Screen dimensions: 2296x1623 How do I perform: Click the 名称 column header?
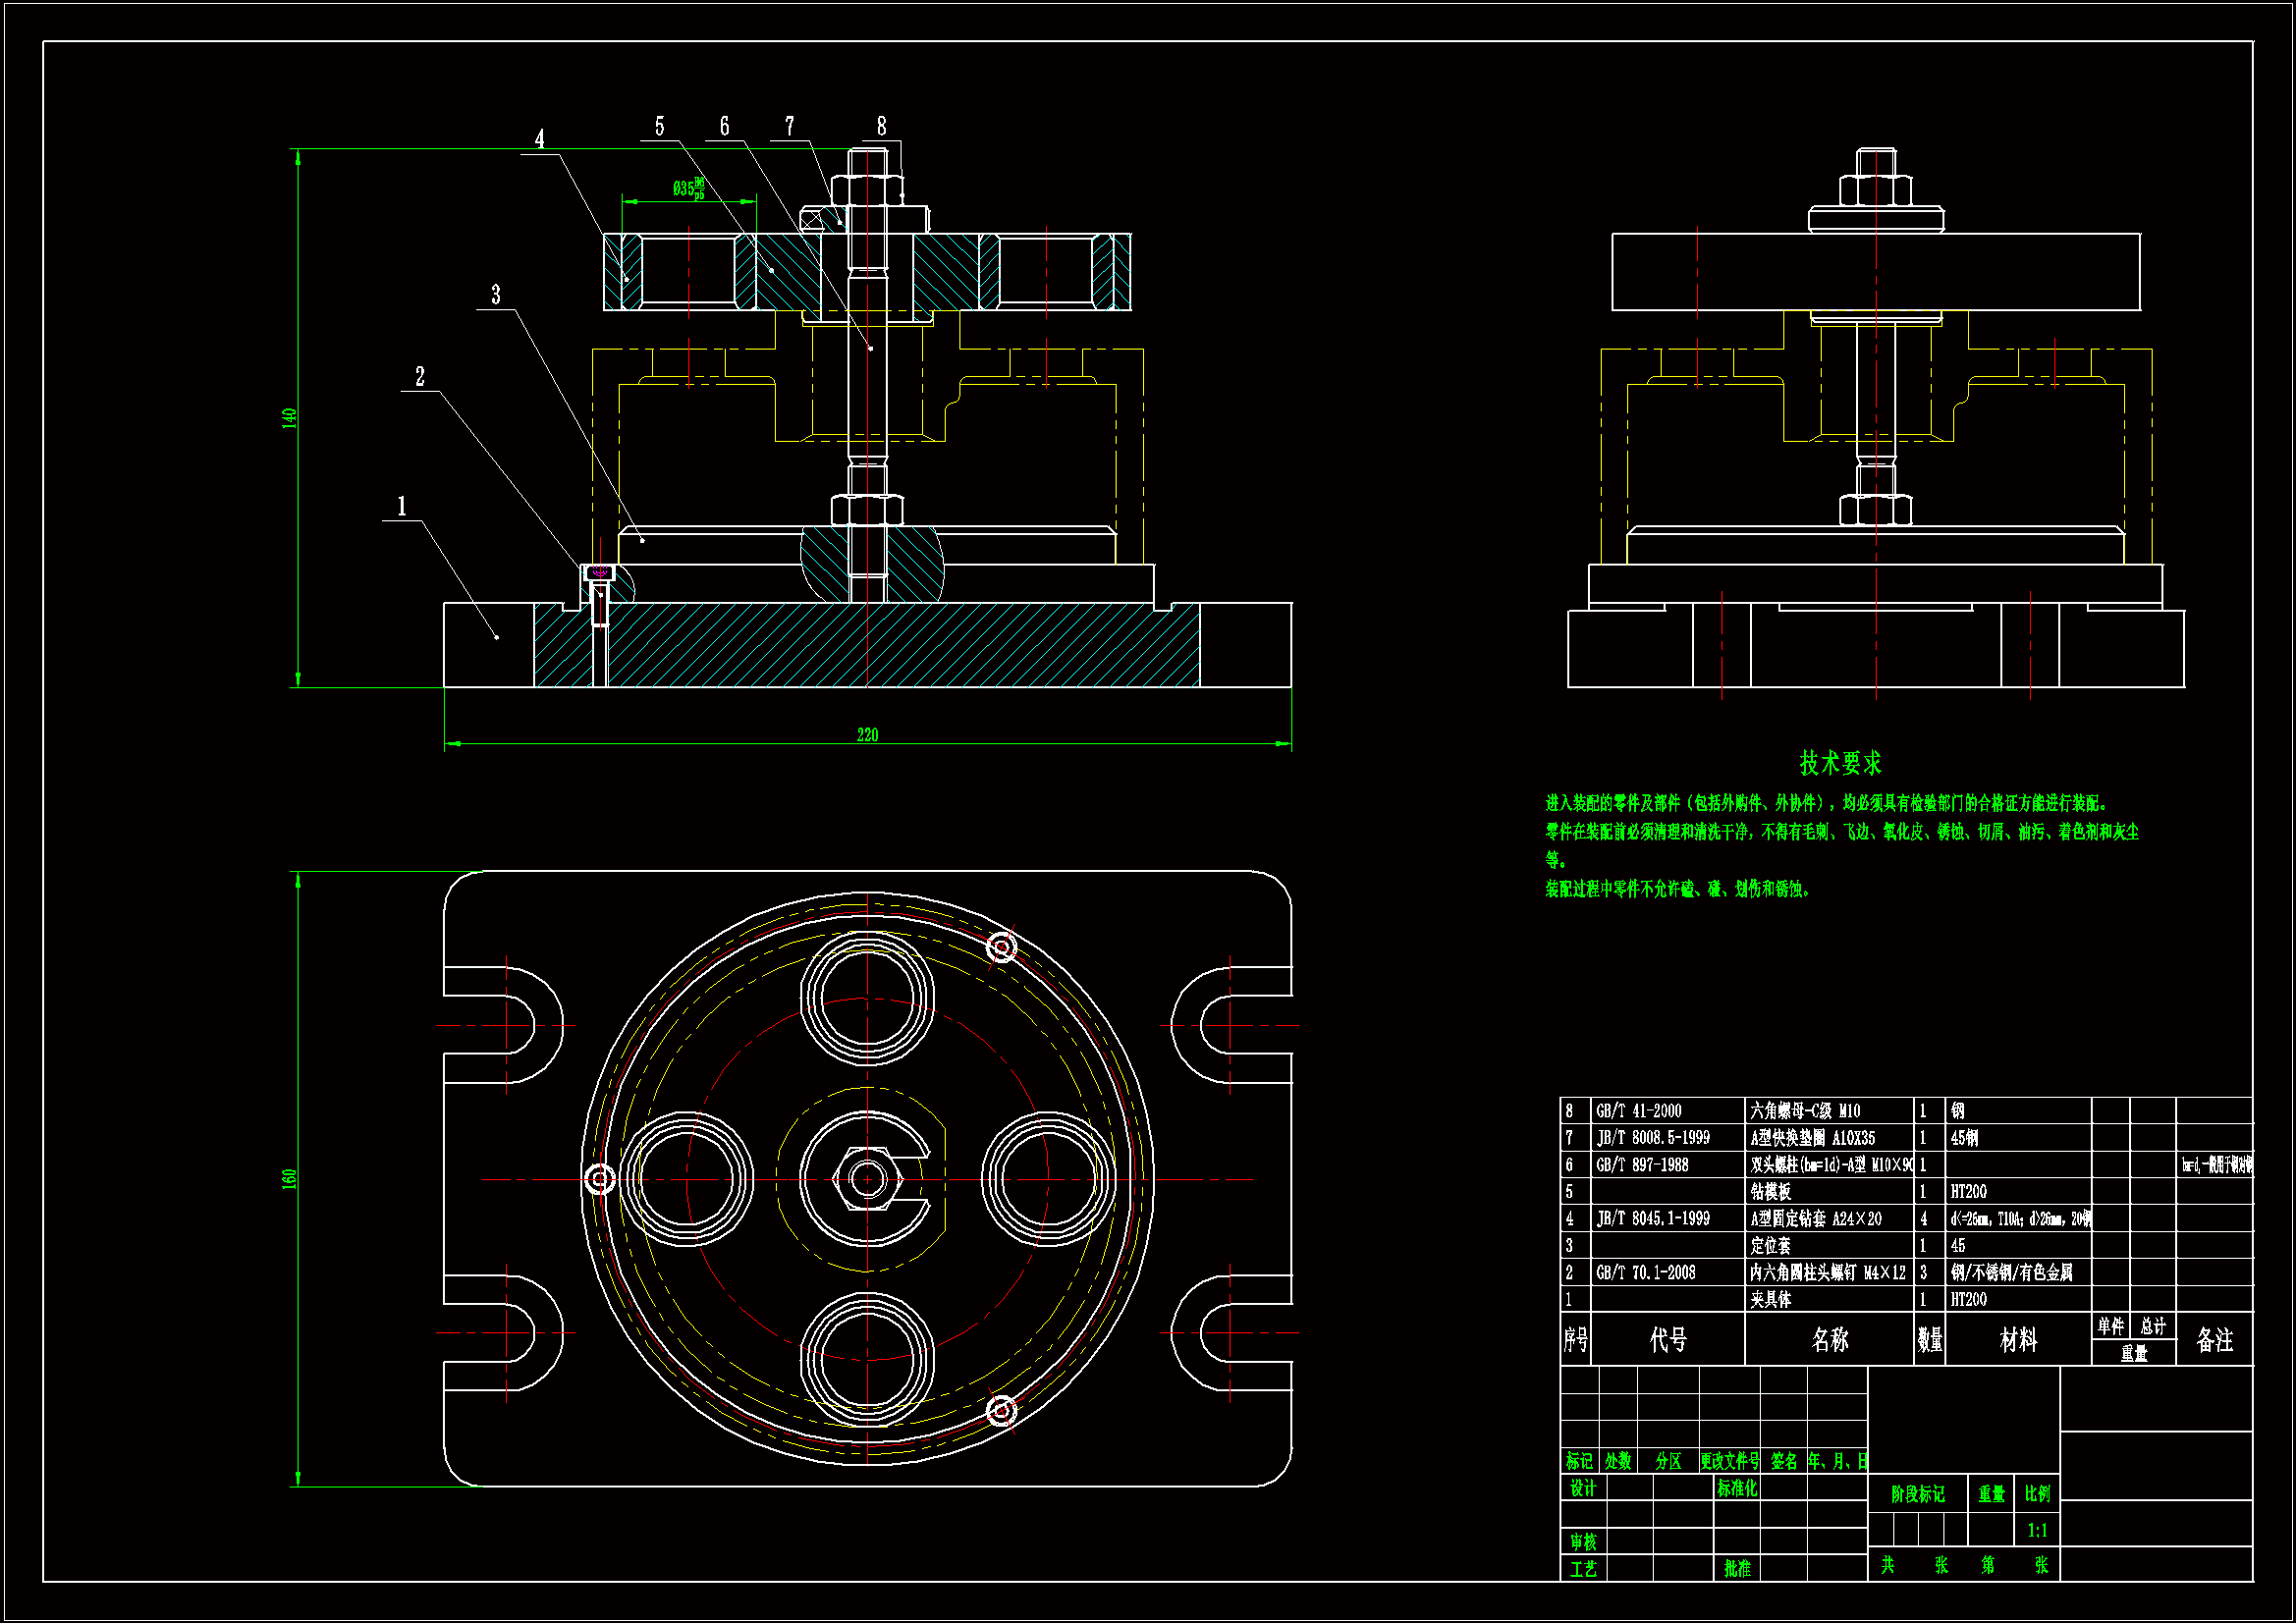pyautogui.click(x=1829, y=1340)
